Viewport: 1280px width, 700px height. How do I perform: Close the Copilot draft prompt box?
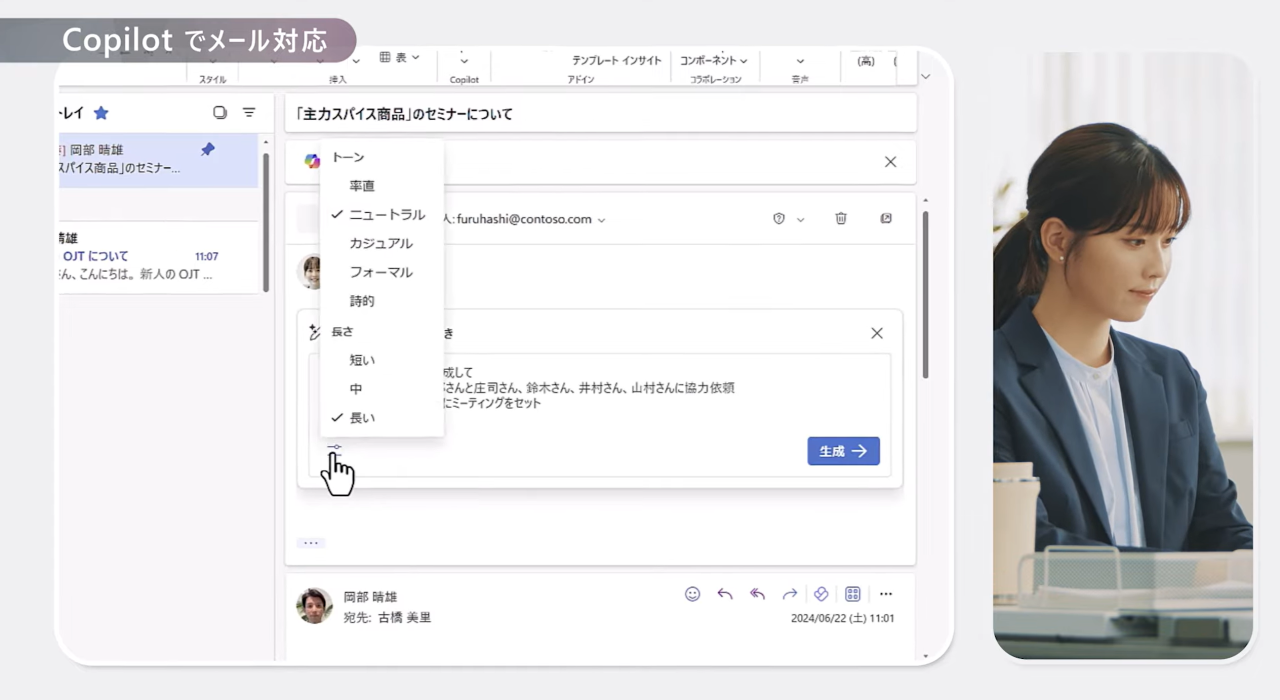[x=877, y=333]
